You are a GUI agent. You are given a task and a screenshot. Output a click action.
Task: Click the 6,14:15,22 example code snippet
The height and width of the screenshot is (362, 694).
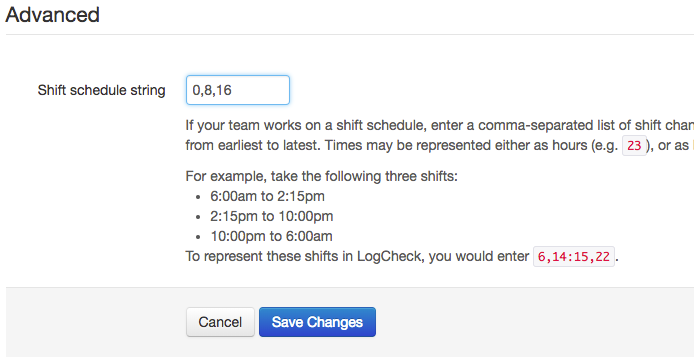(574, 257)
